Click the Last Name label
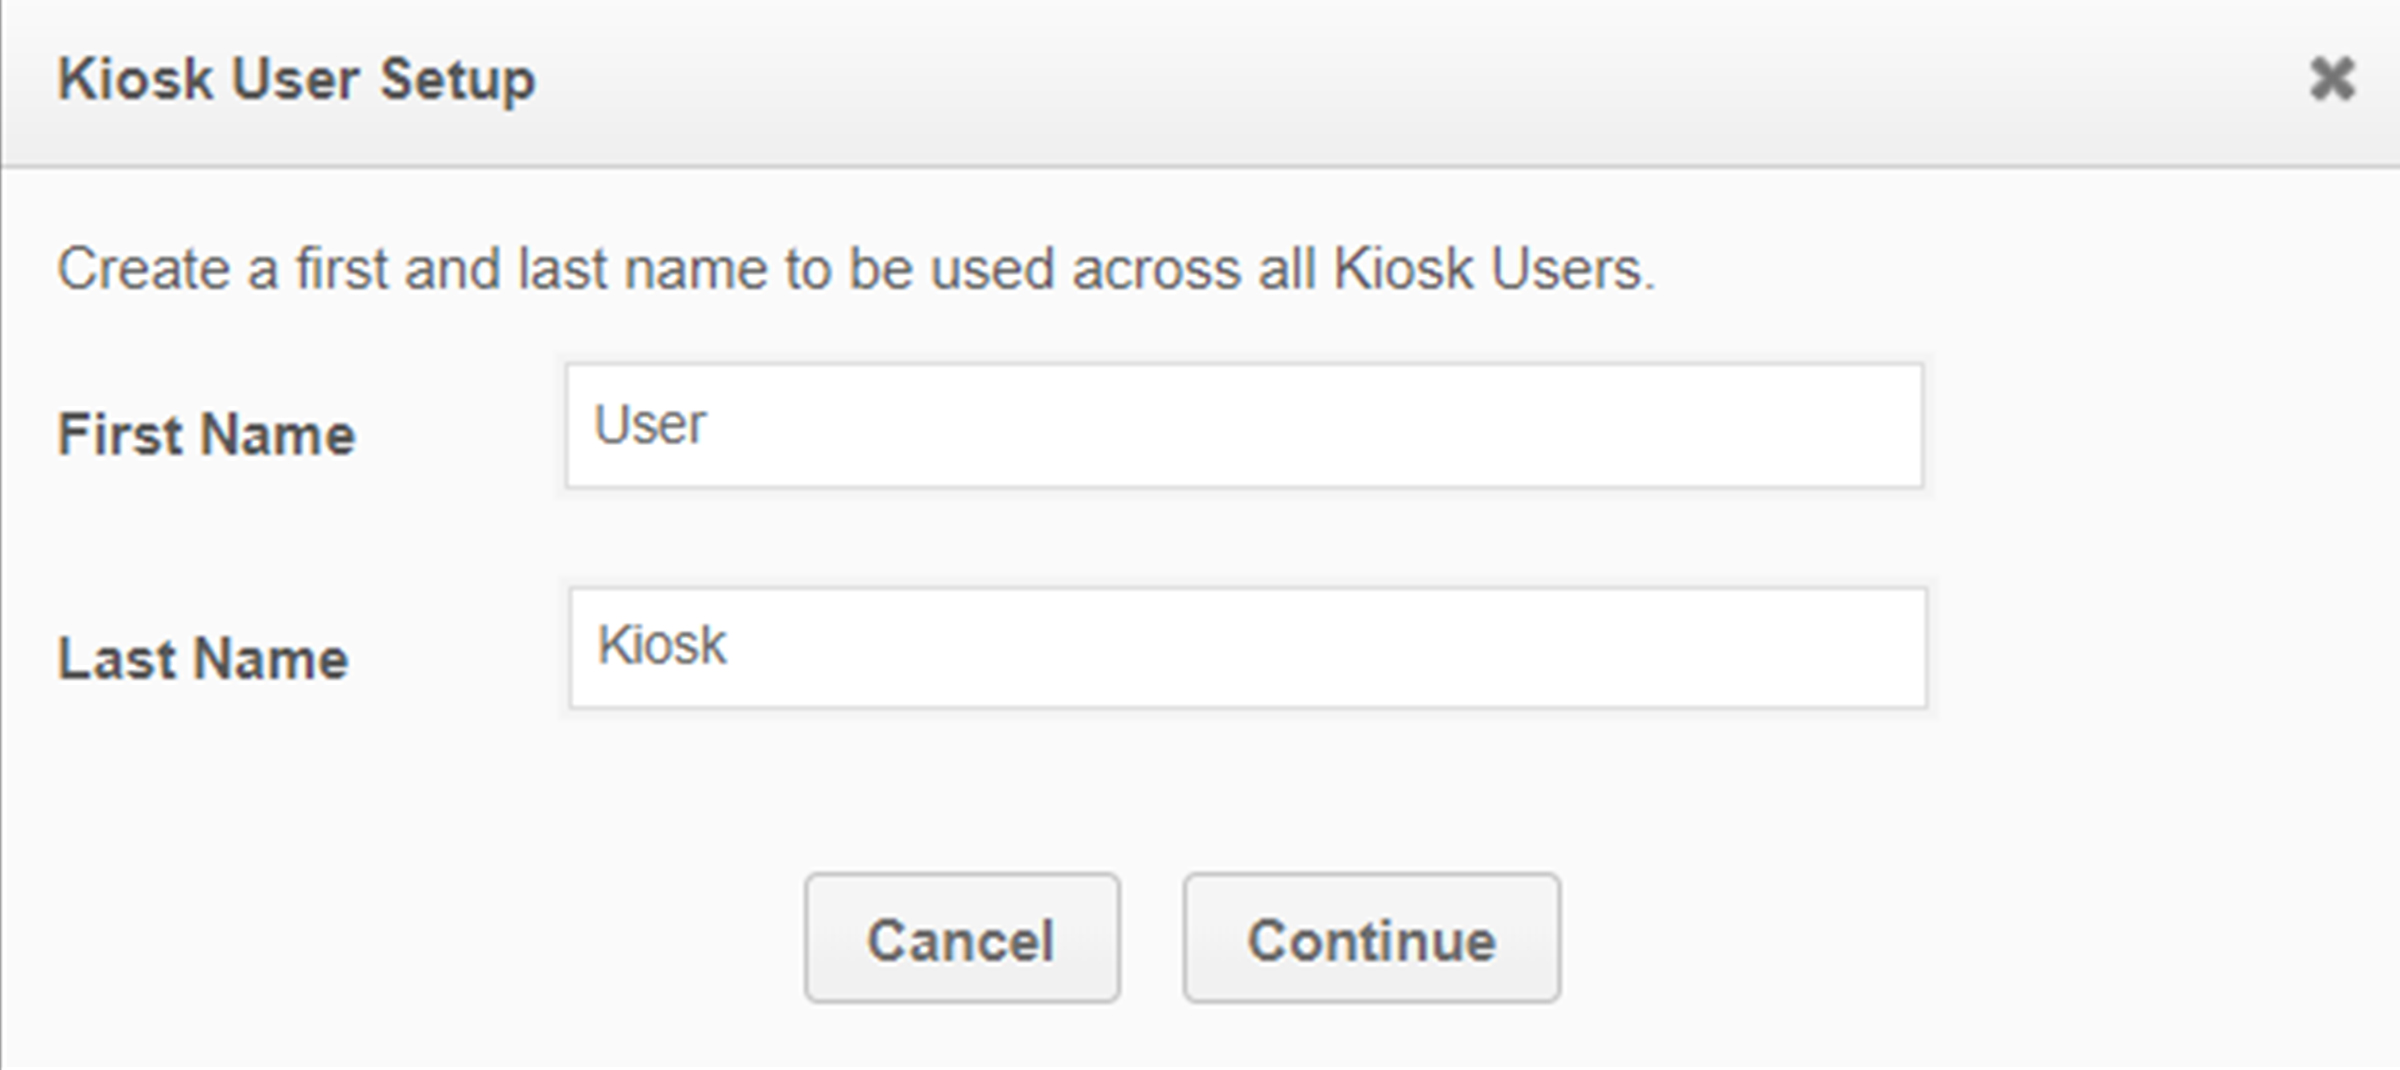This screenshot has height=1070, width=2400. tap(201, 658)
